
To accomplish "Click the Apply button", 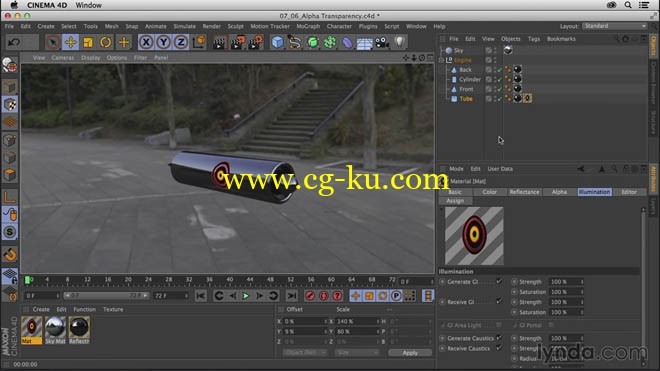I will (x=410, y=353).
